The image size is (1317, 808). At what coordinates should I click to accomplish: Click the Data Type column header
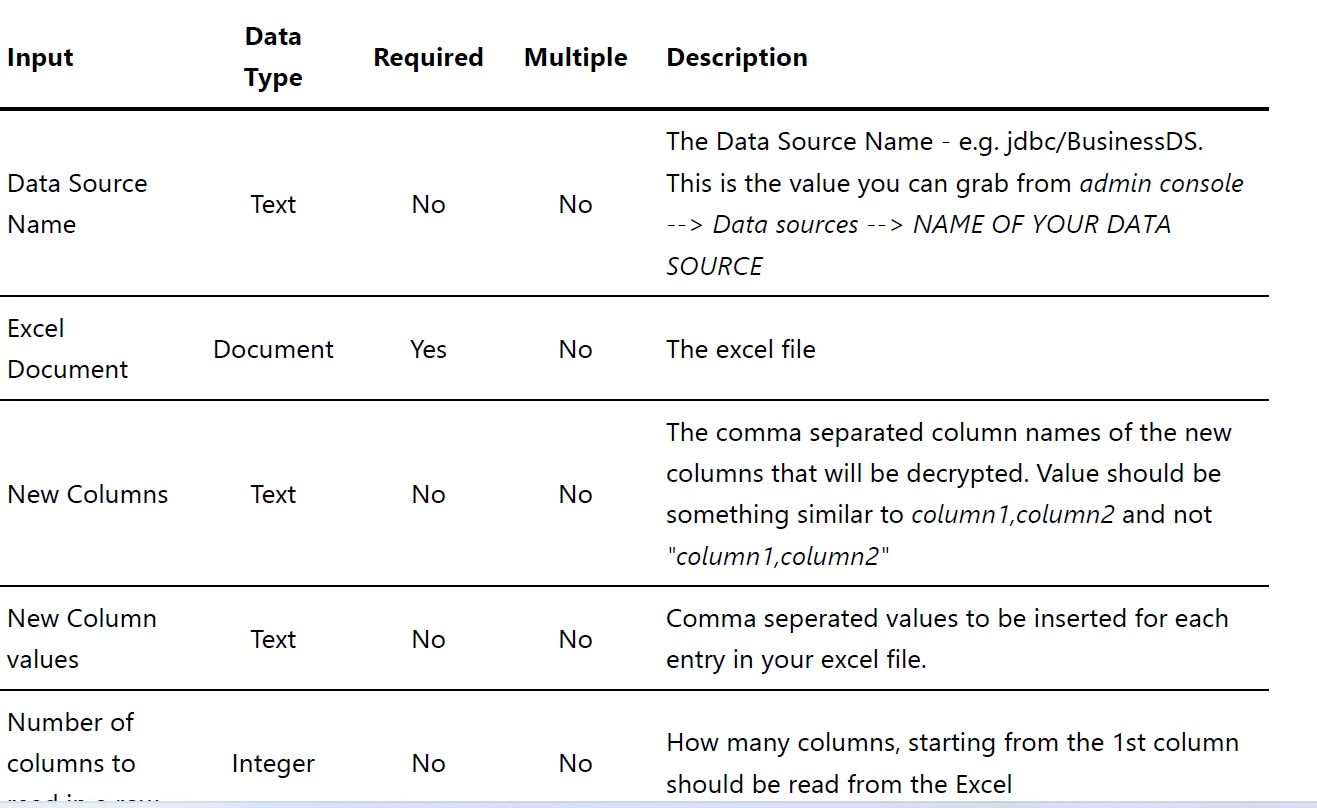[x=273, y=57]
